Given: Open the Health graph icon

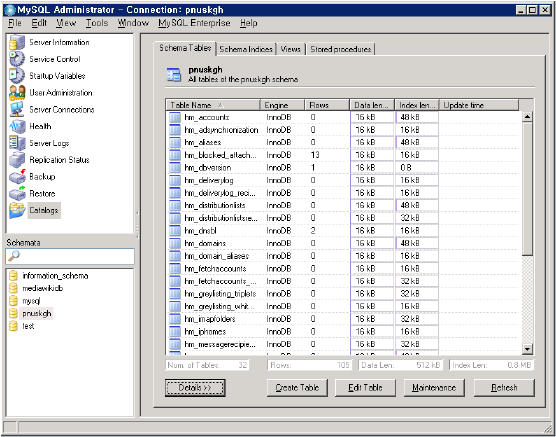Looking at the screenshot, I should pos(17,126).
